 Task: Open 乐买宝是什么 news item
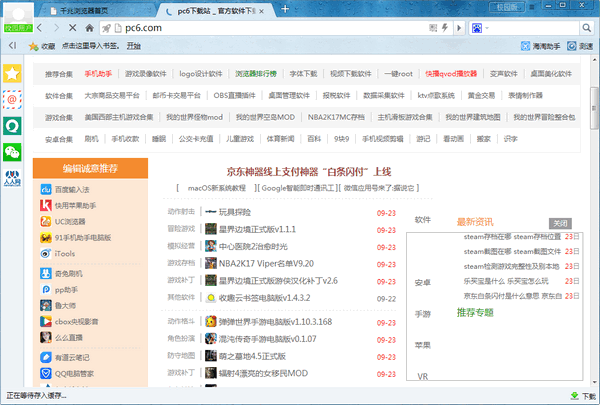(x=506, y=281)
